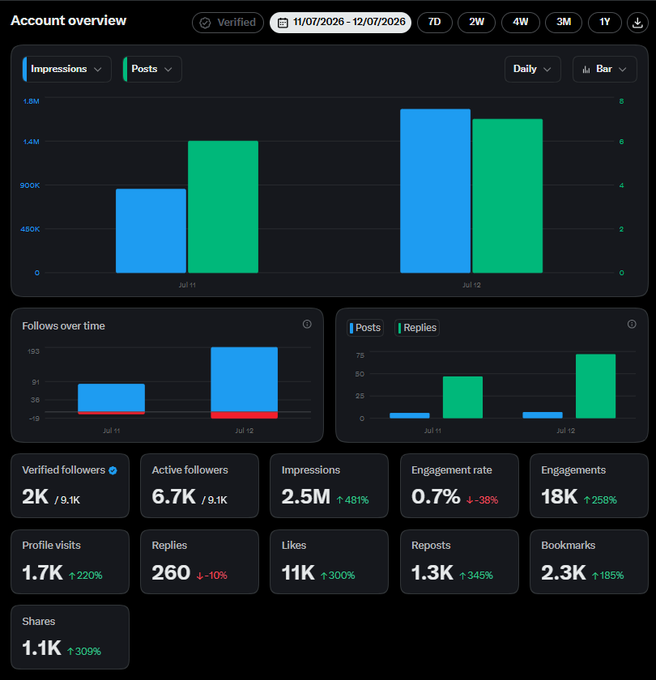The height and width of the screenshot is (680, 656).
Task: Open the Reposts 1.3K card
Action: (459, 562)
